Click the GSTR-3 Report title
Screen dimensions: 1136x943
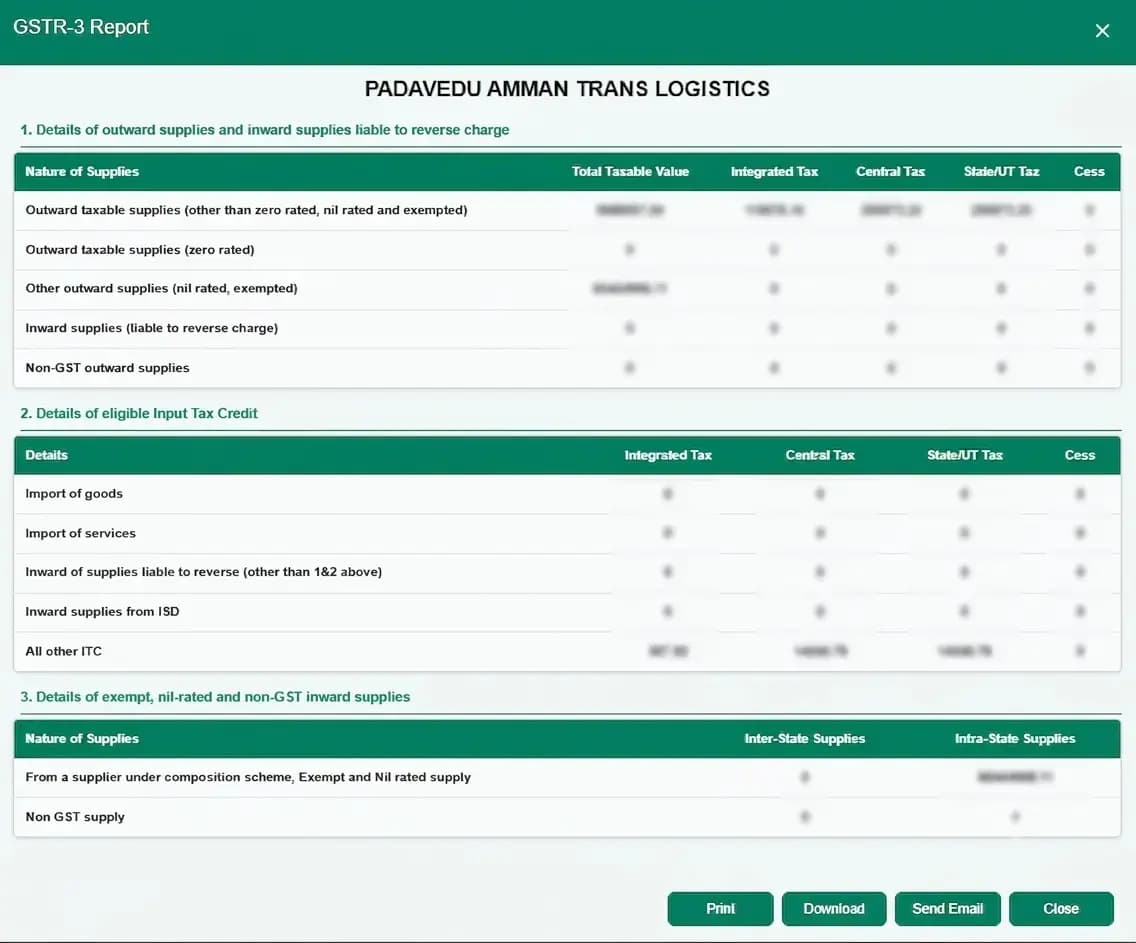(81, 27)
